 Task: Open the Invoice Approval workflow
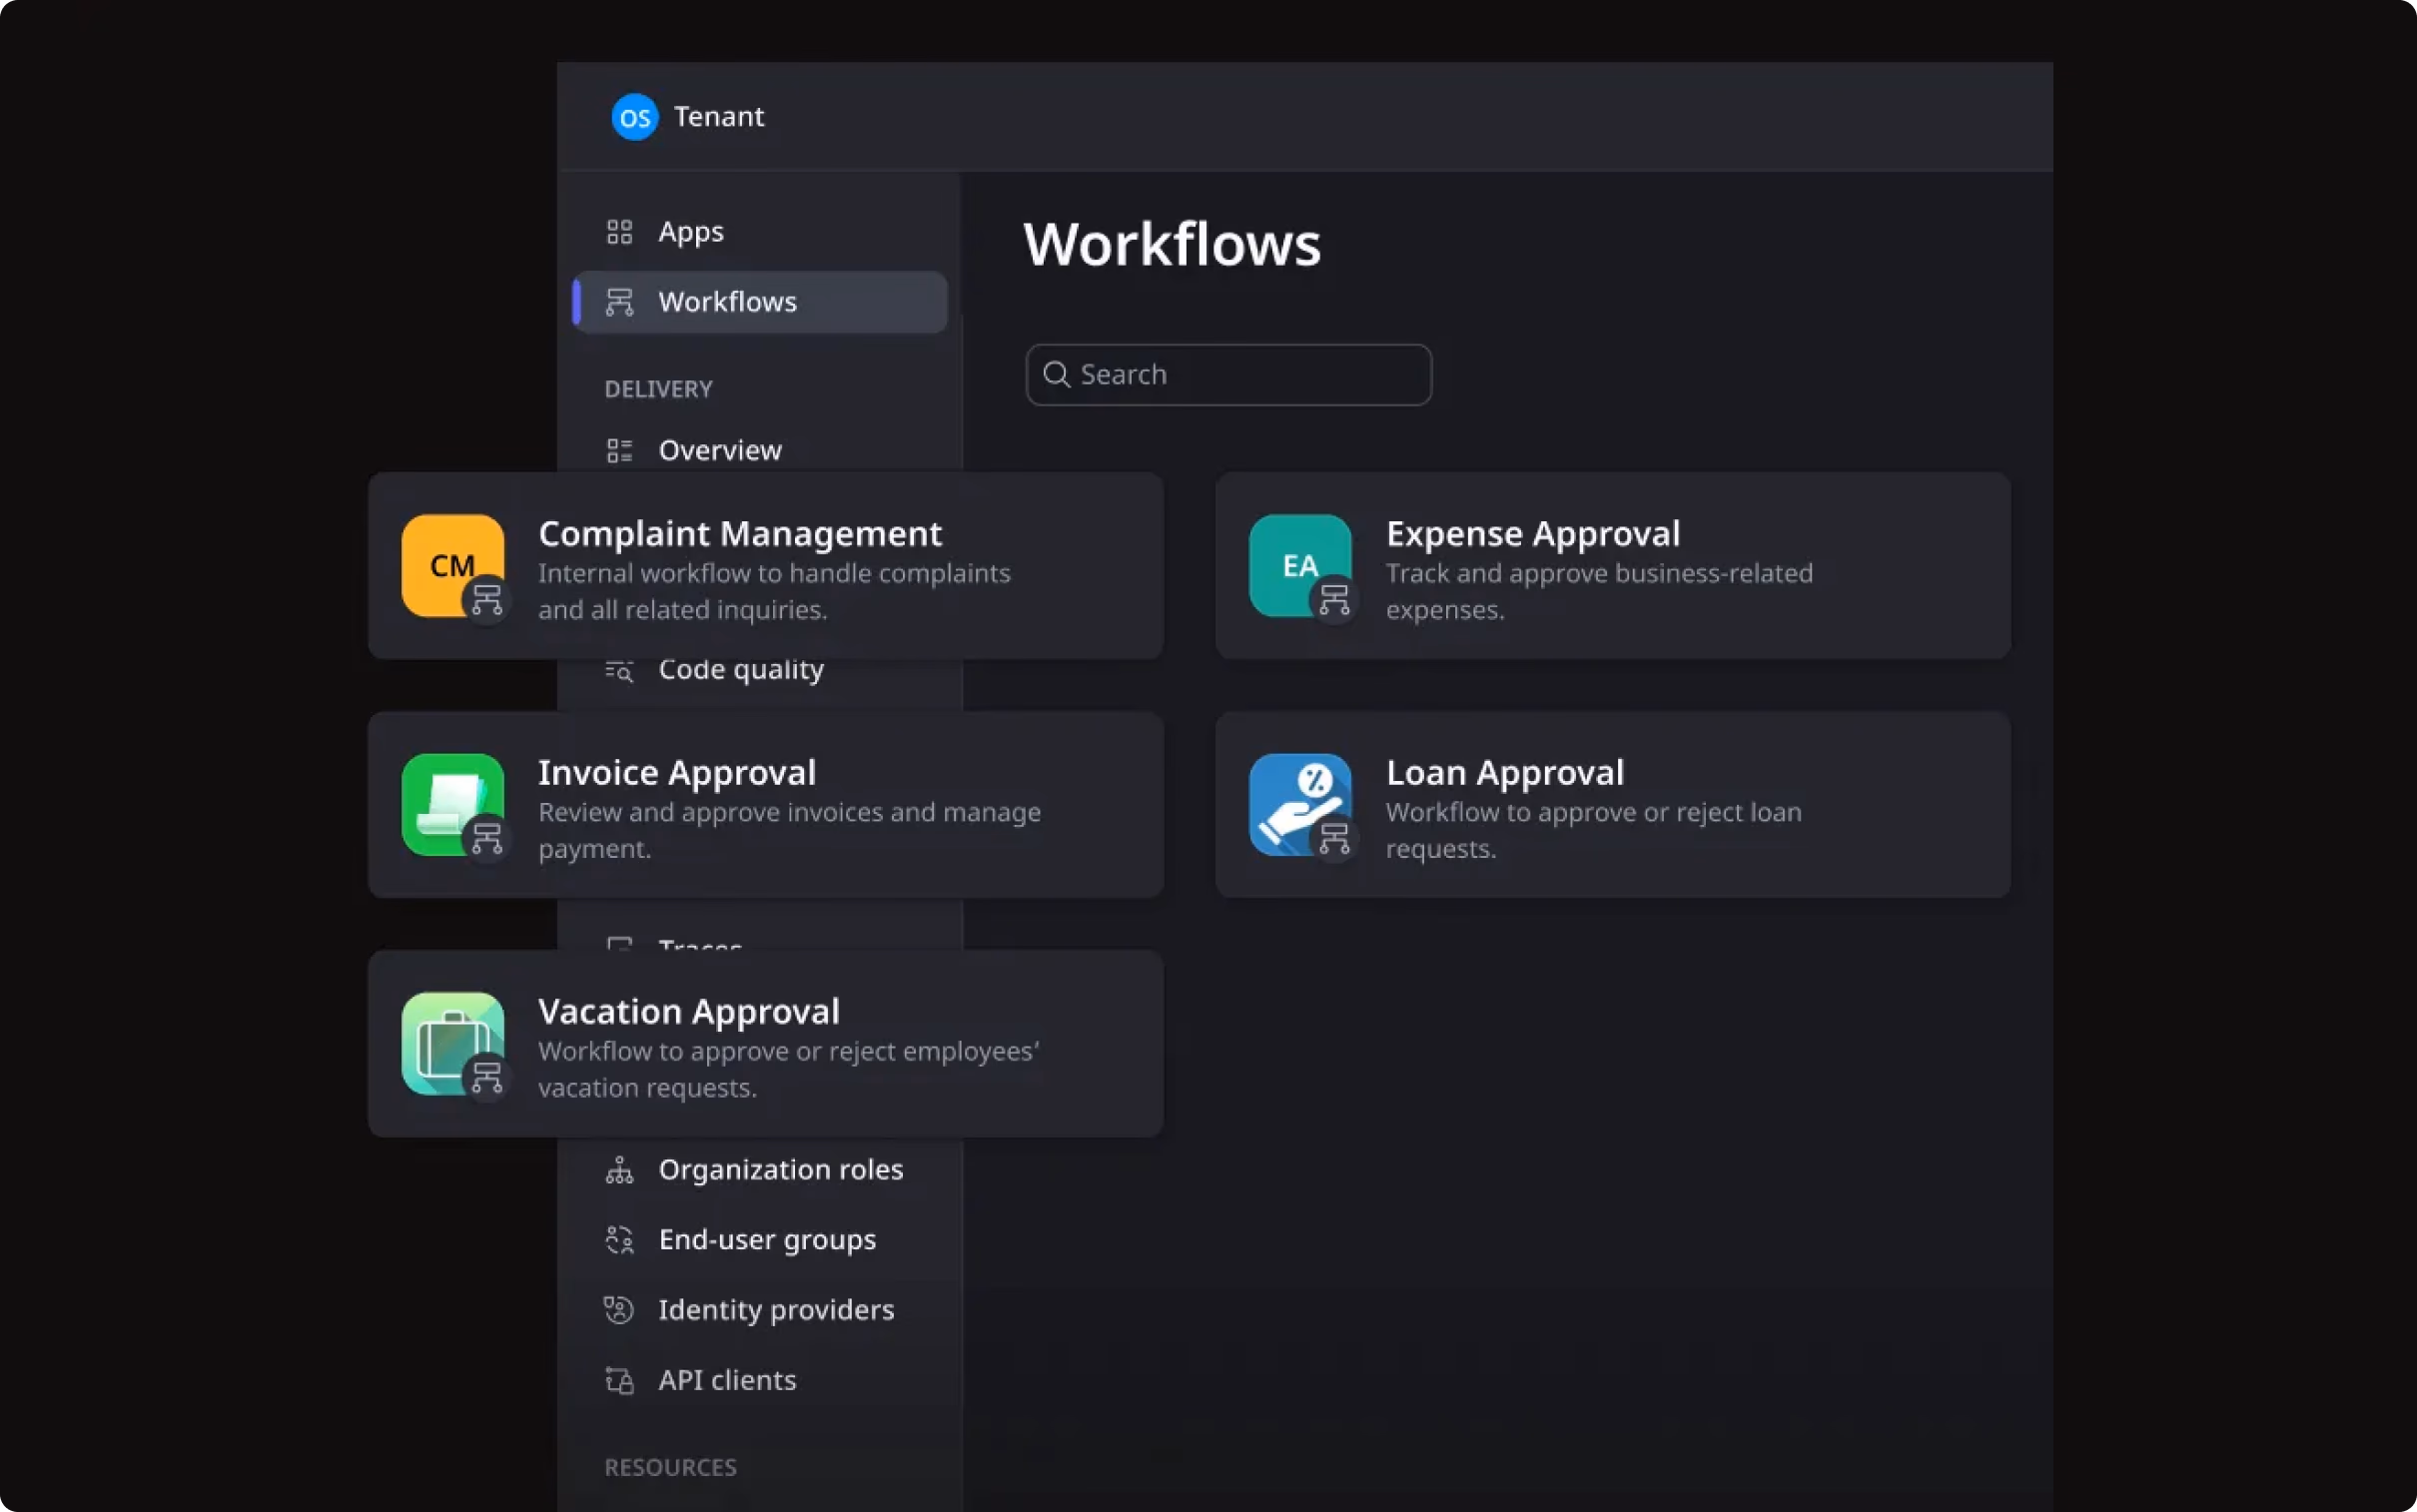click(x=766, y=805)
